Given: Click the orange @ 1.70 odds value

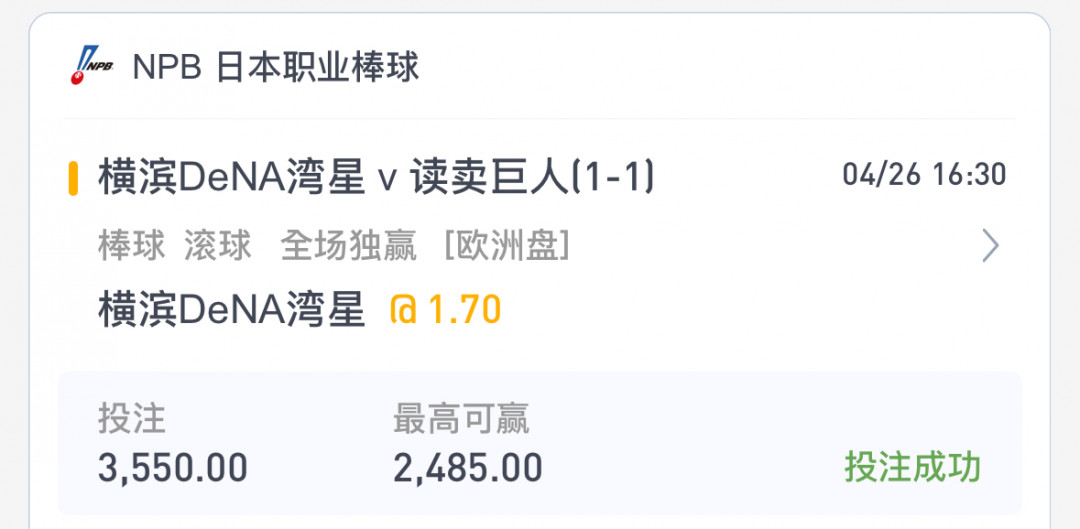Looking at the screenshot, I should click(446, 309).
